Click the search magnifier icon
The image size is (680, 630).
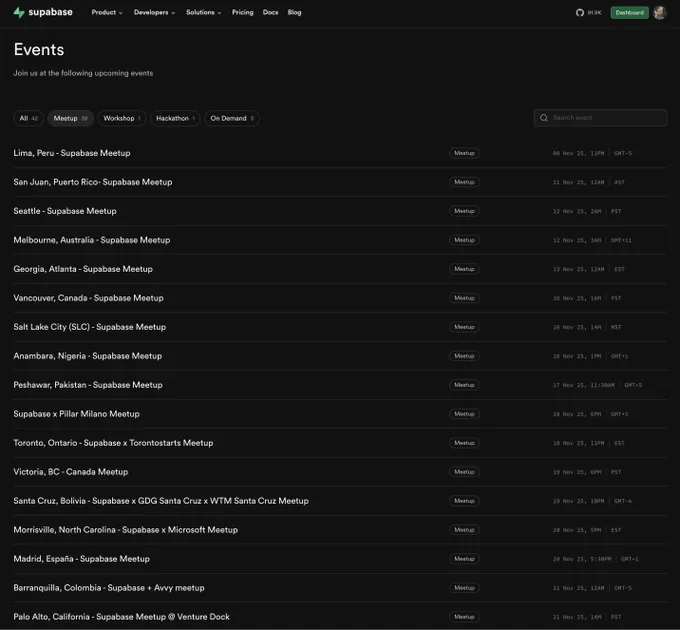click(x=543, y=118)
